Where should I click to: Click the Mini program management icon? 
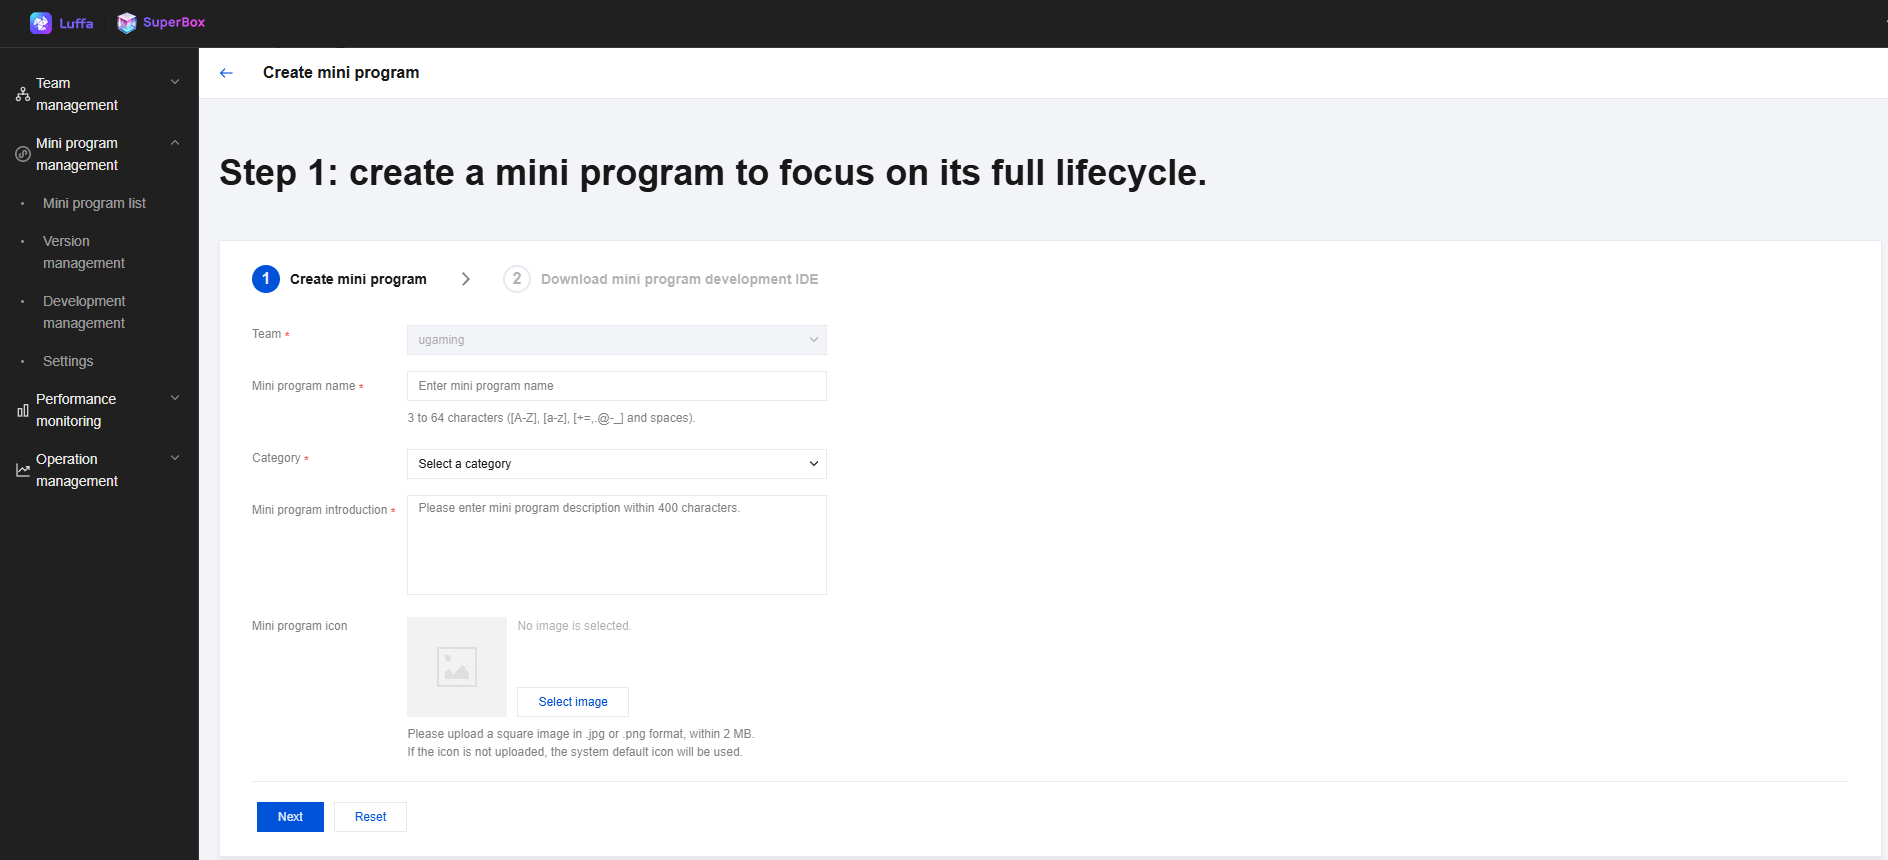click(x=22, y=154)
